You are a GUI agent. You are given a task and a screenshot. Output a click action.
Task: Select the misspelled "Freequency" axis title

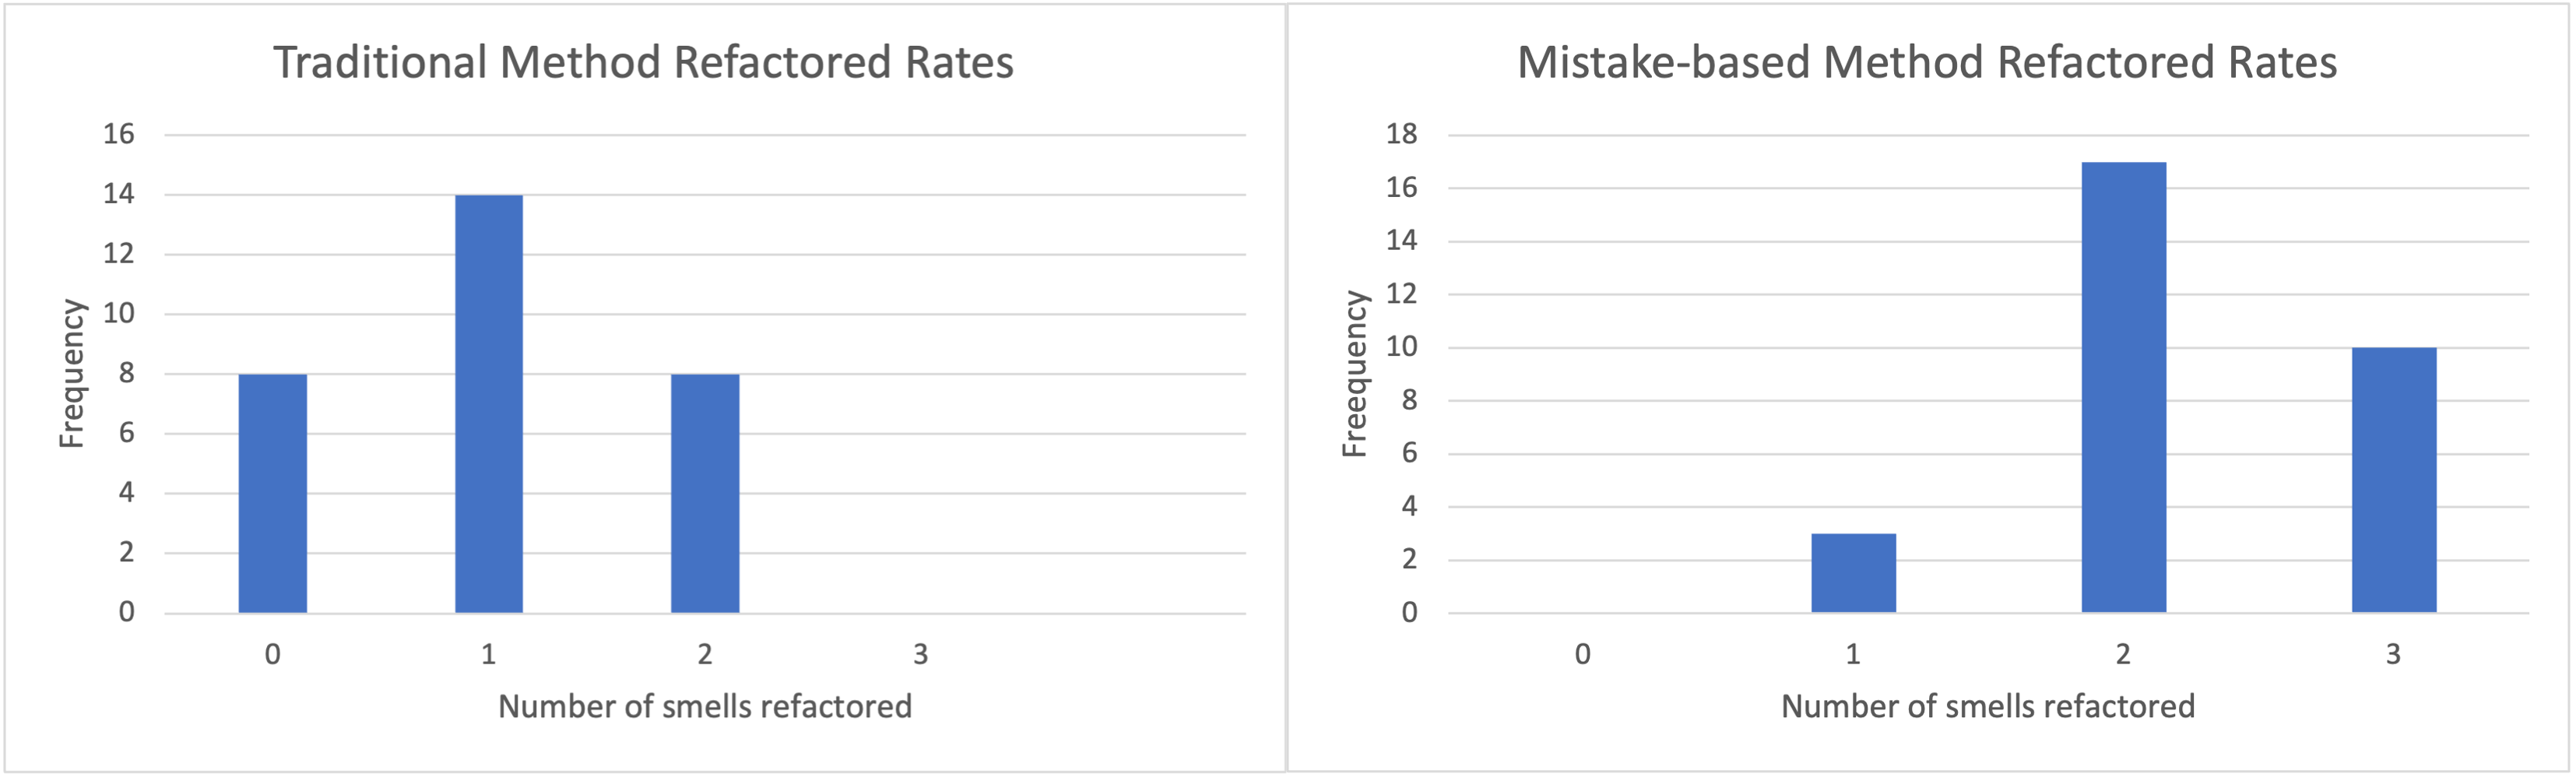(1354, 374)
